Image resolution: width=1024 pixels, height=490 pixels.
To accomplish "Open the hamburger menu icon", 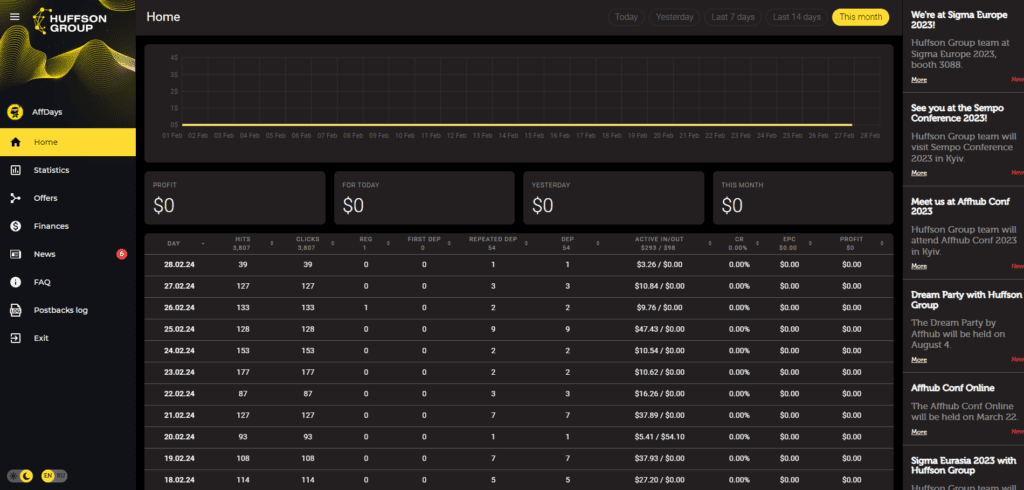I will coord(14,17).
